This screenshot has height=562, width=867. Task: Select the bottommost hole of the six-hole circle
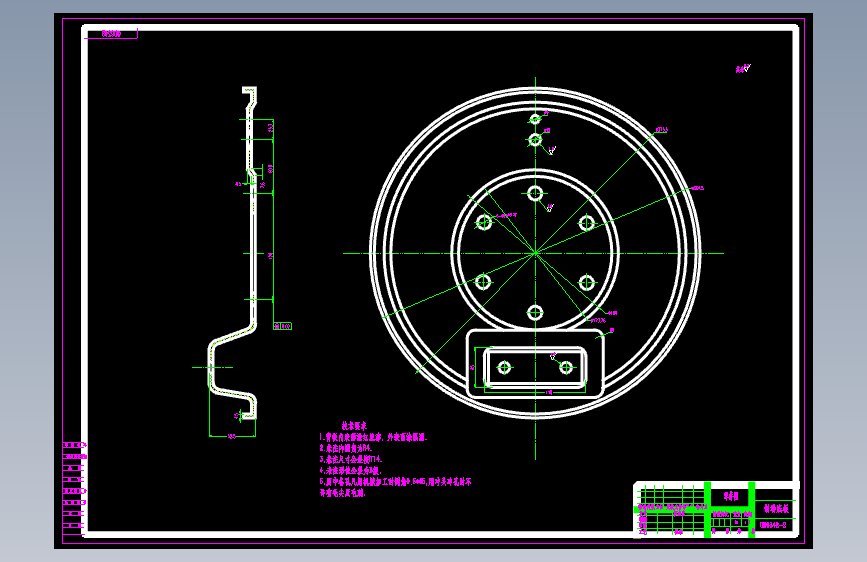click(535, 313)
